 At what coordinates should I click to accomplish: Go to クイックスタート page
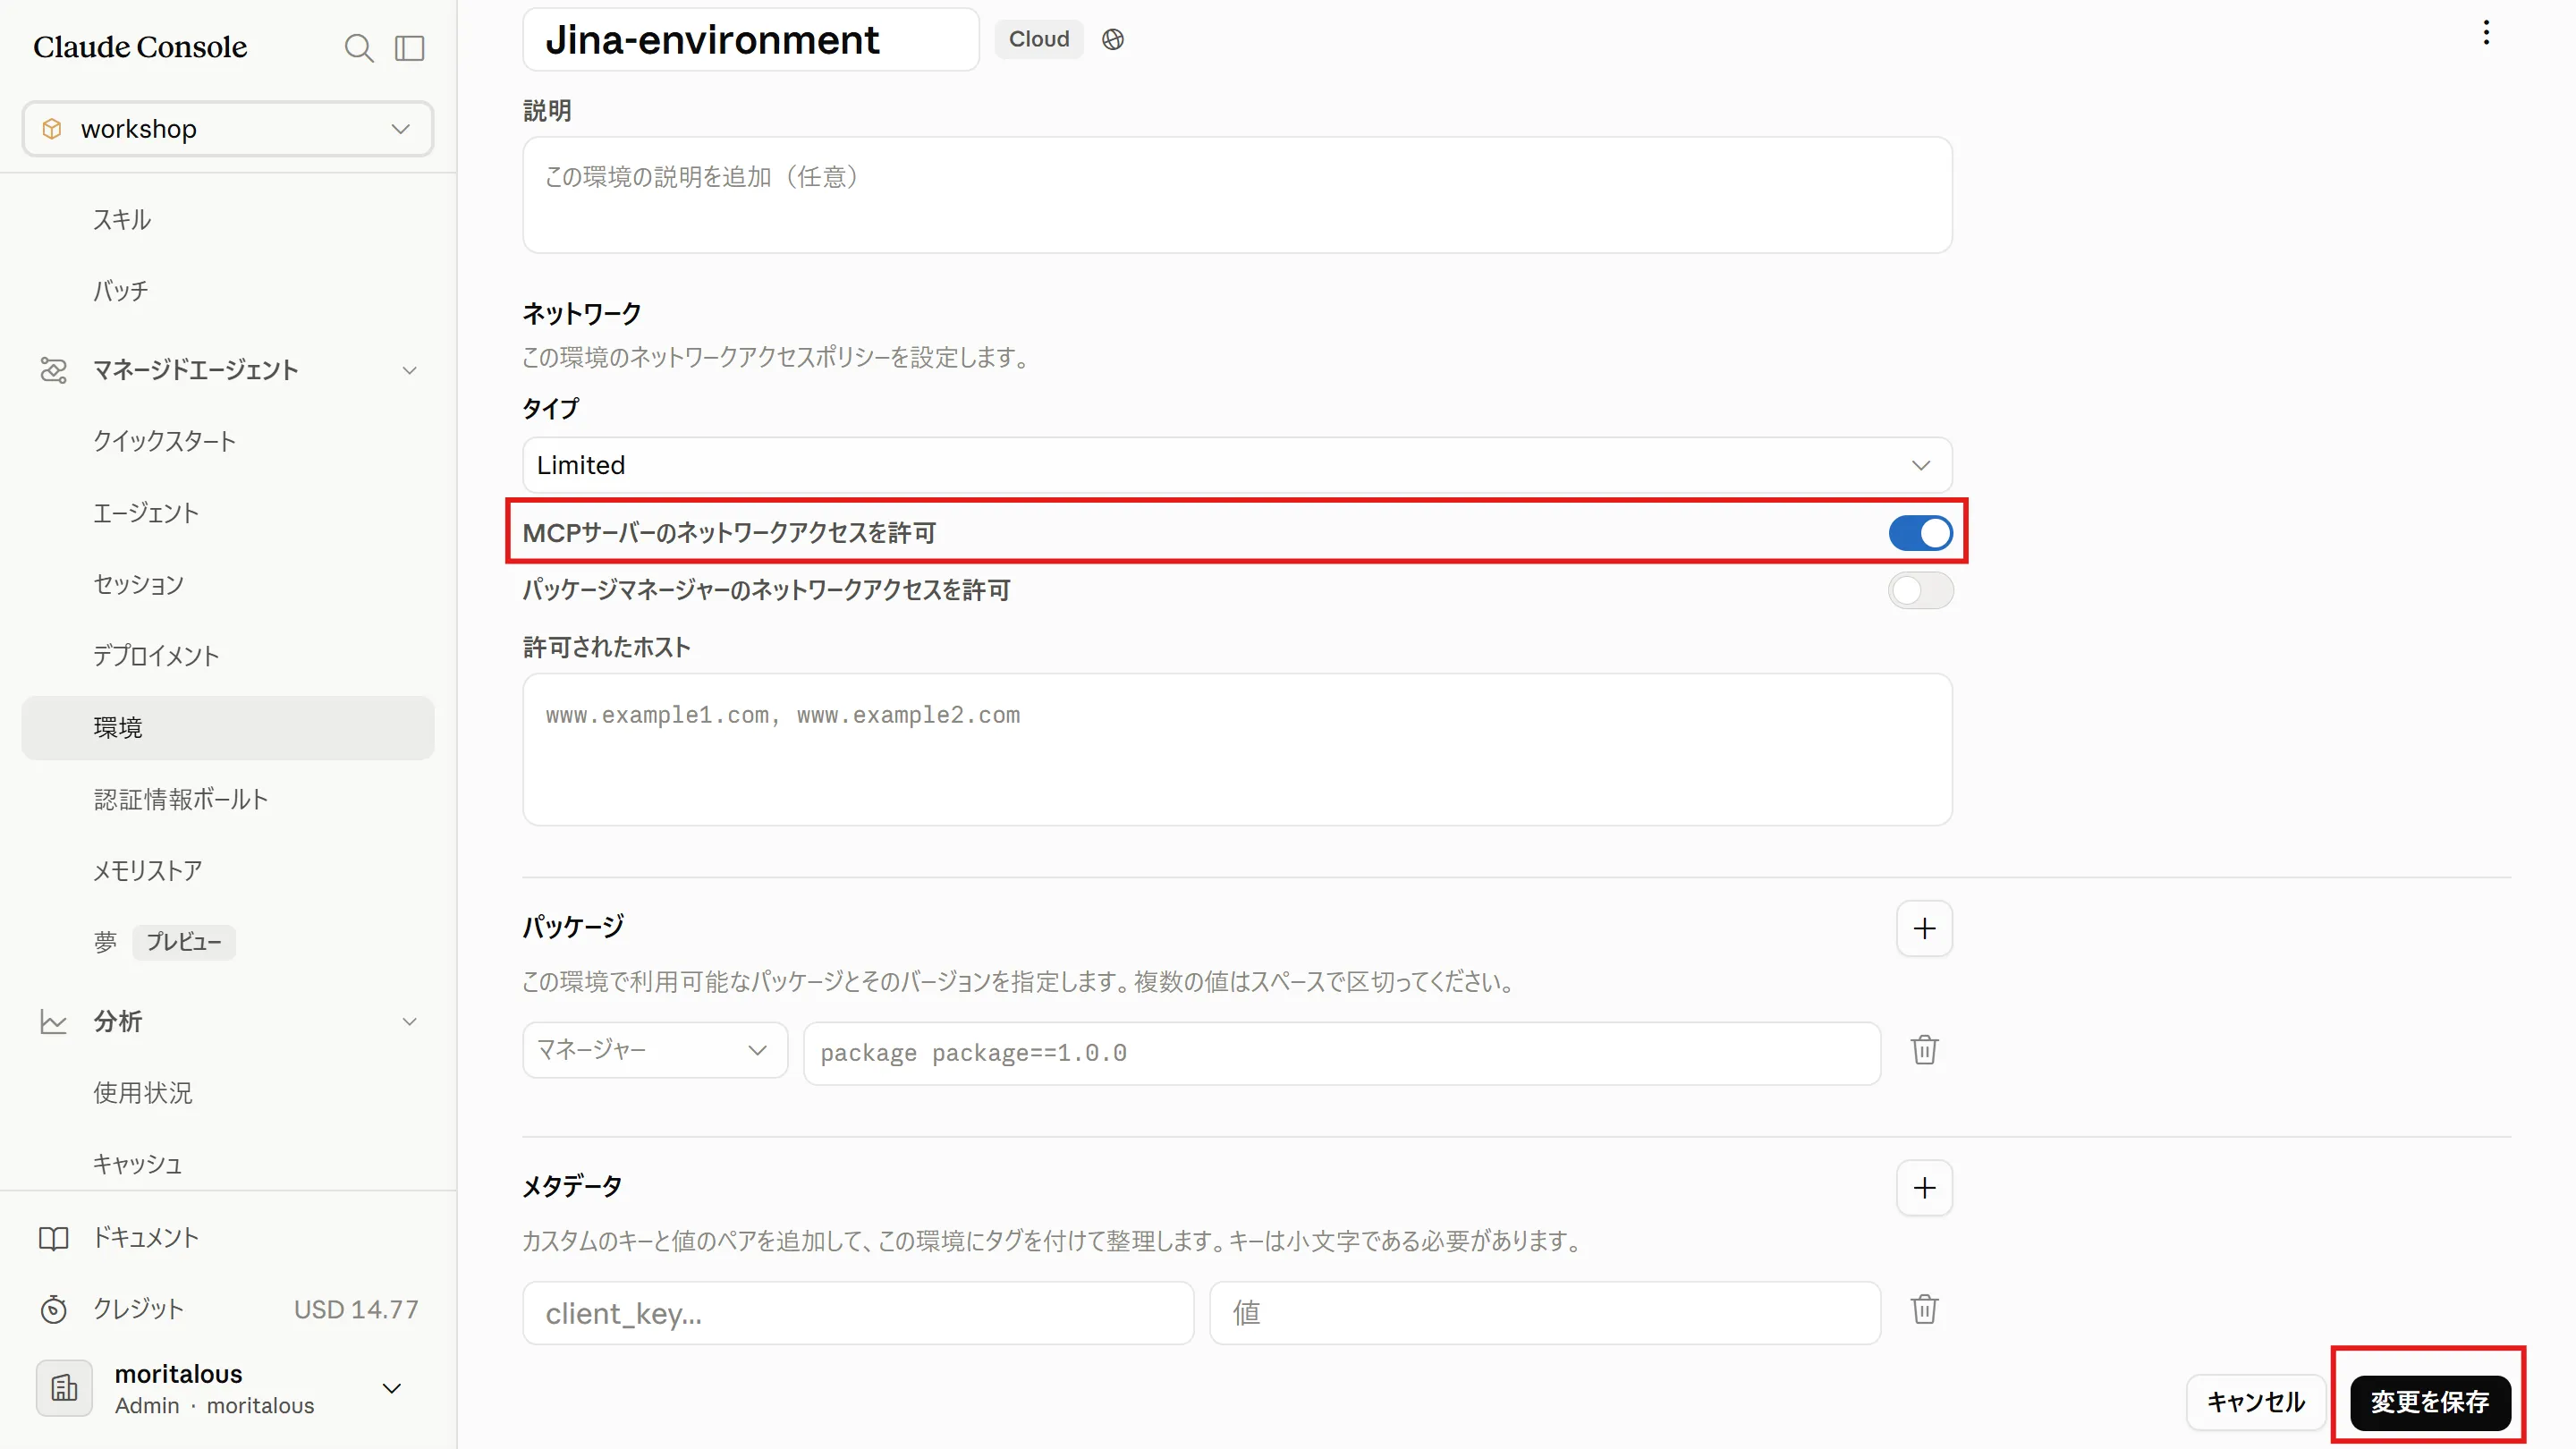164,441
